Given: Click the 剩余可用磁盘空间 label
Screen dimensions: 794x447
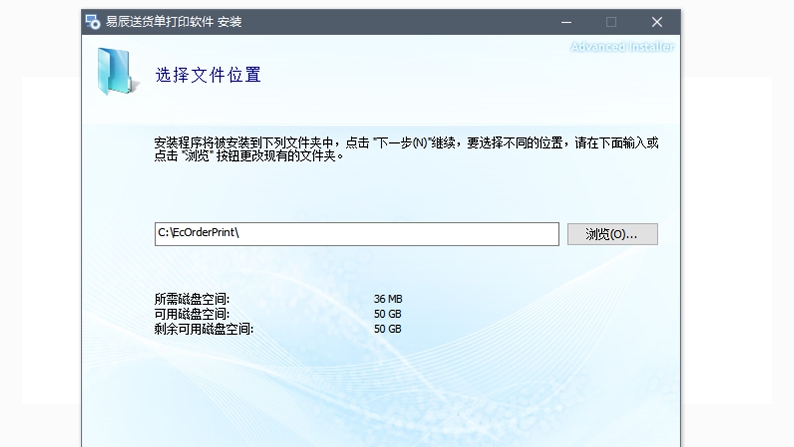Looking at the screenshot, I should point(204,329).
